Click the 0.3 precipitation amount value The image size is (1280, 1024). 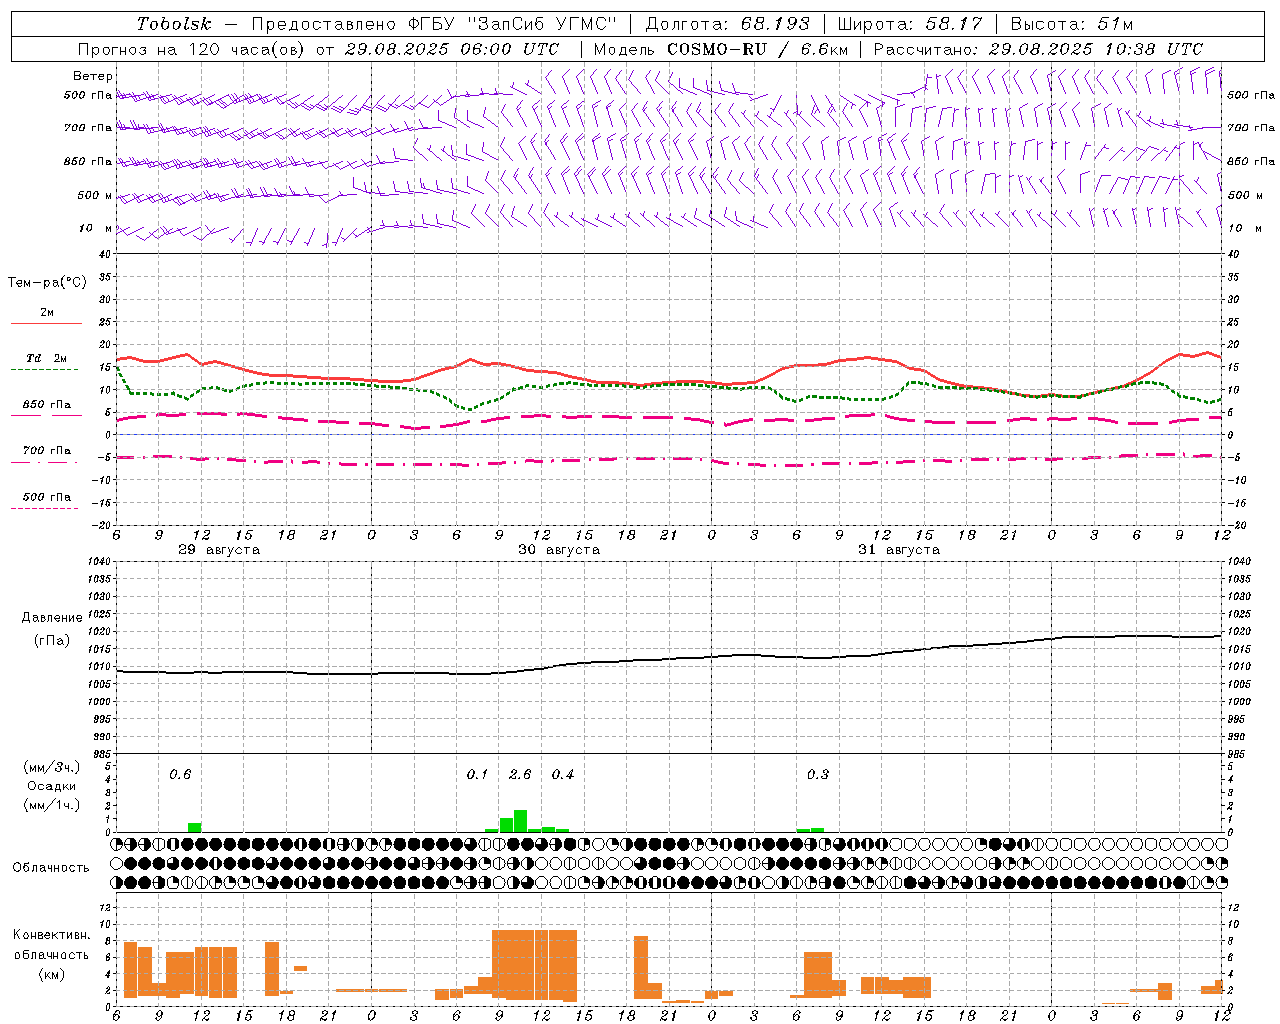tap(818, 774)
